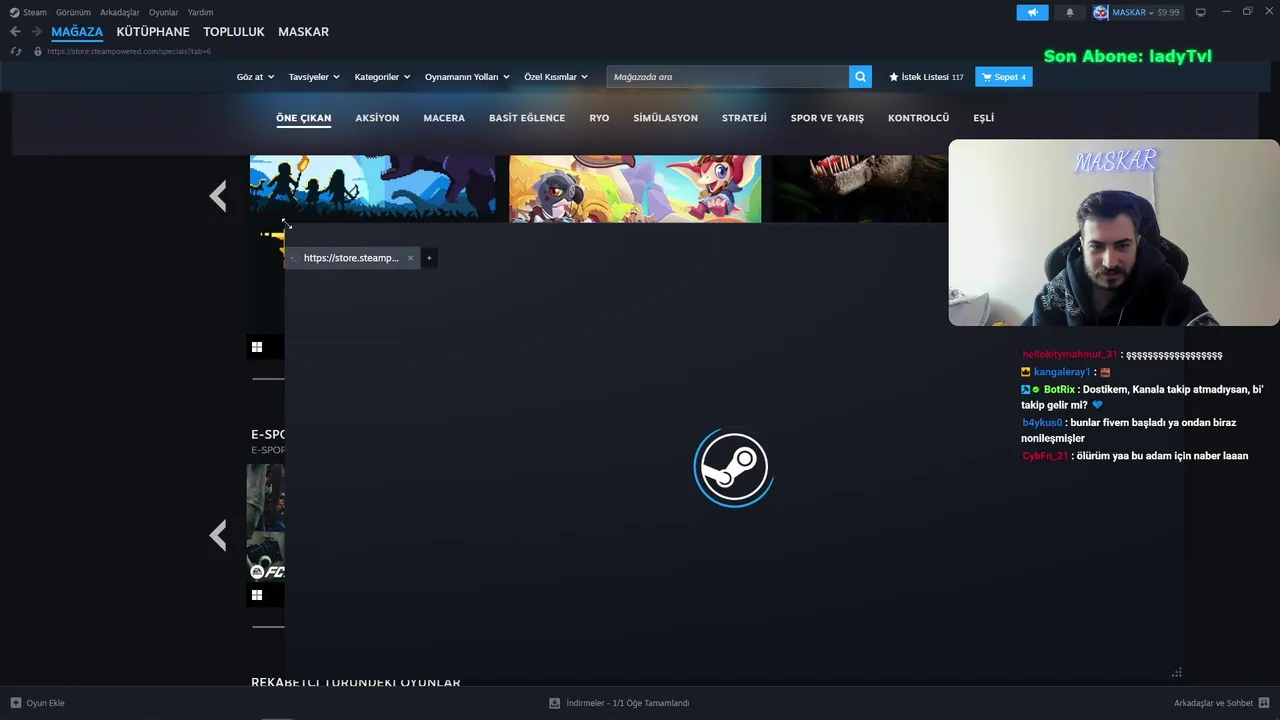Open the dark dinosaur teeth game banner
The height and width of the screenshot is (720, 1280).
[x=861, y=188]
